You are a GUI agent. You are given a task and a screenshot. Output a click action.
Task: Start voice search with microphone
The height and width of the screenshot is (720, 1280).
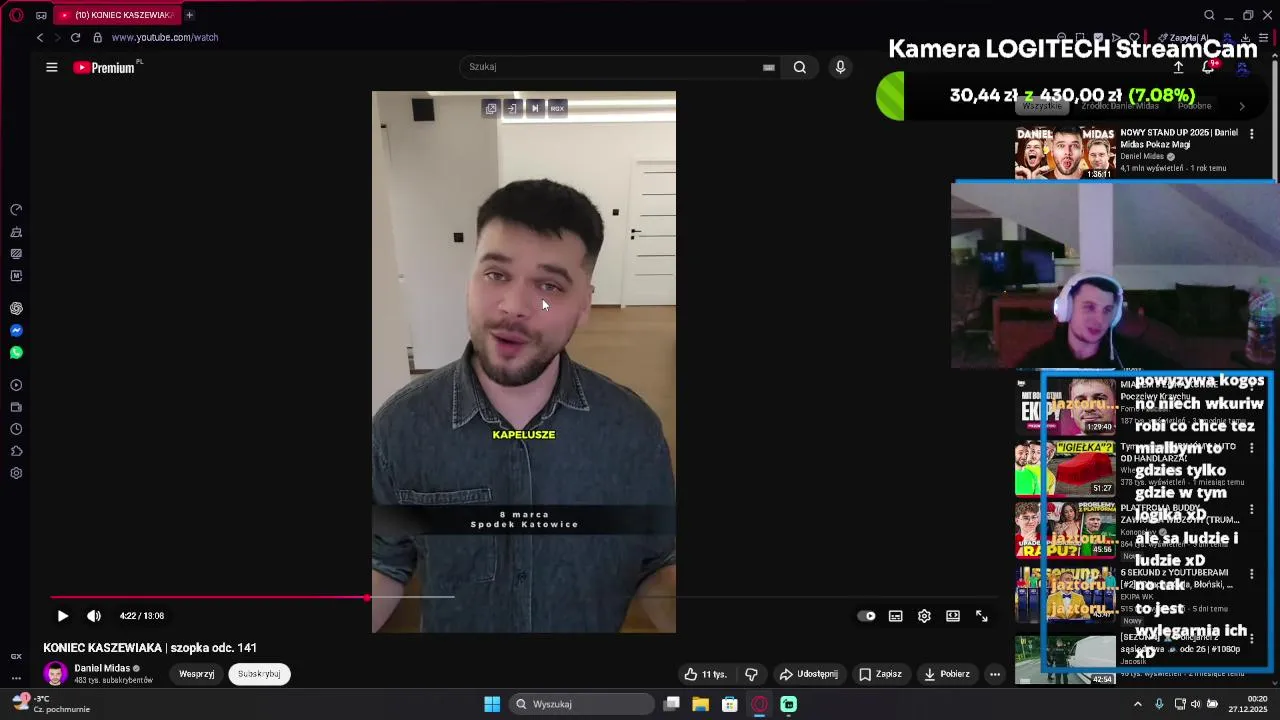(840, 67)
